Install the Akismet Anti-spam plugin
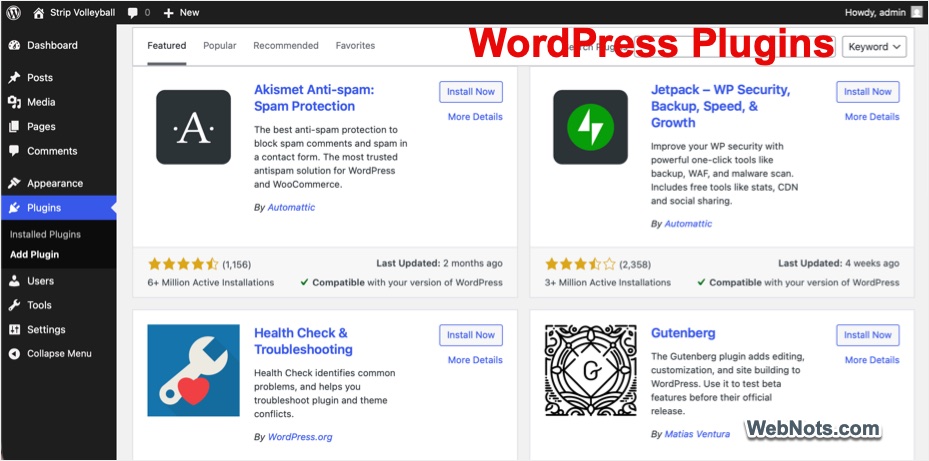 (x=471, y=92)
